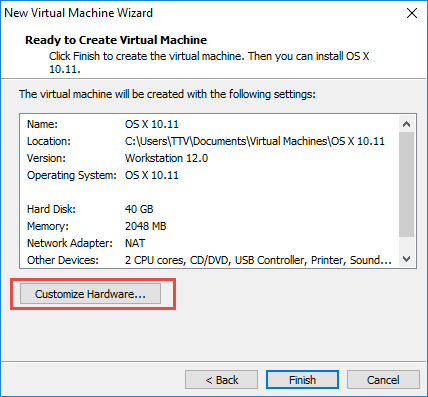Open the Customize Hardware dialog
The height and width of the screenshot is (397, 428).
[x=90, y=294]
